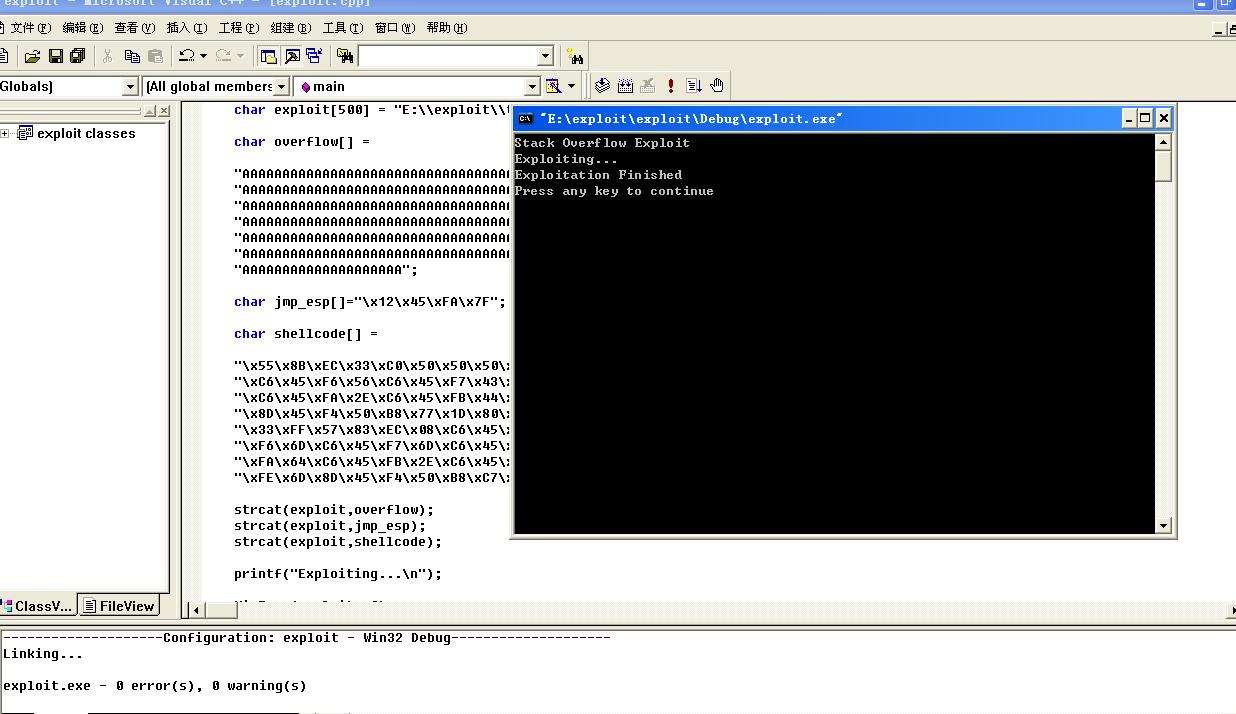Click the Build icon in the build toolbar
Image resolution: width=1236 pixels, height=714 pixels.
(x=625, y=86)
